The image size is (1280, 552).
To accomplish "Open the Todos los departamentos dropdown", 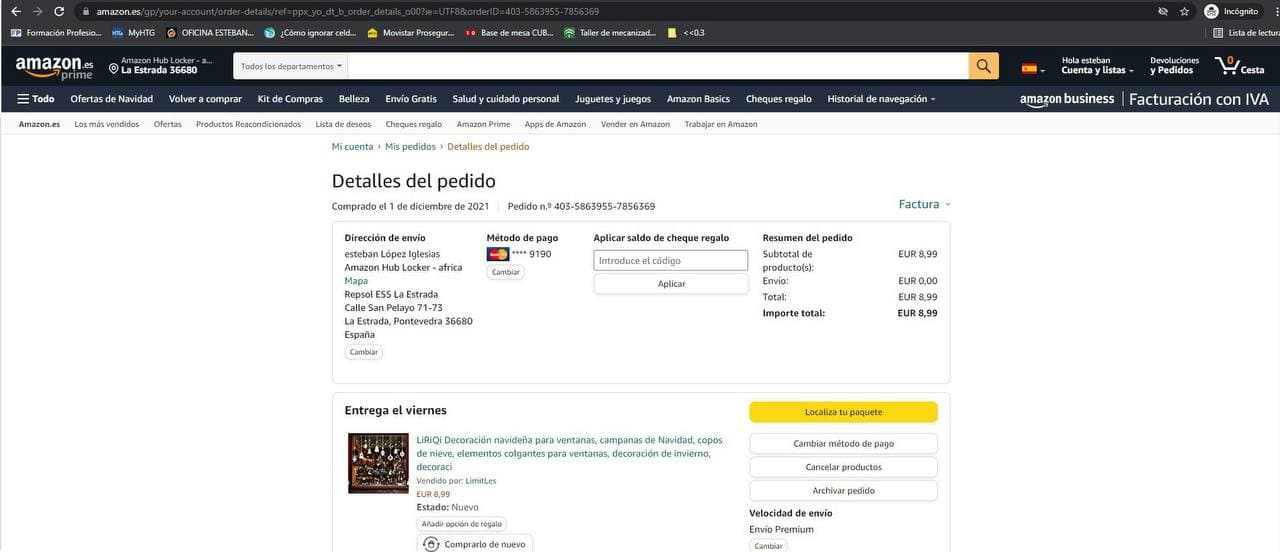I will click(291, 66).
